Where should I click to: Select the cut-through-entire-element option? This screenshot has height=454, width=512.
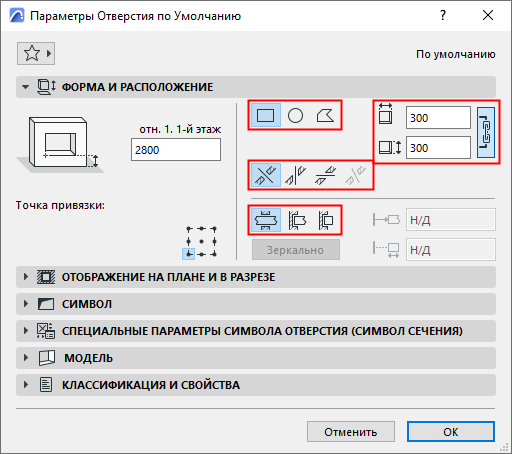pyautogui.click(x=266, y=220)
